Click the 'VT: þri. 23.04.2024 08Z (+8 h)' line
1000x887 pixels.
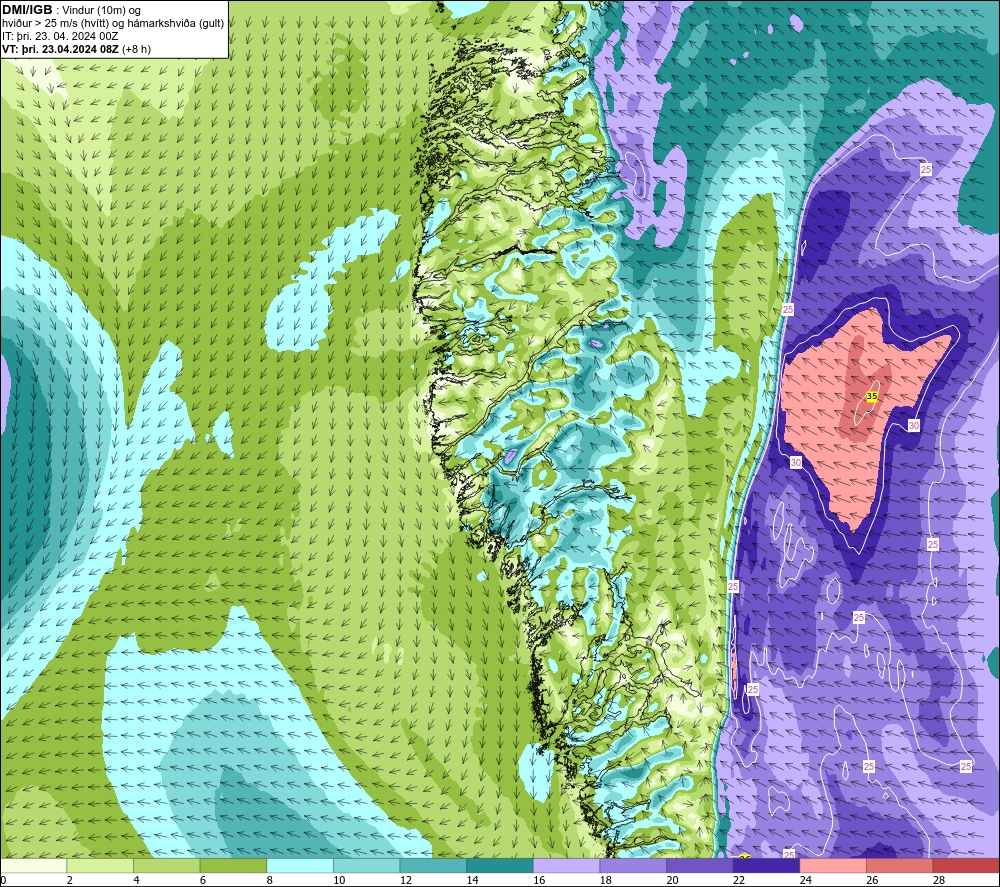[77, 49]
